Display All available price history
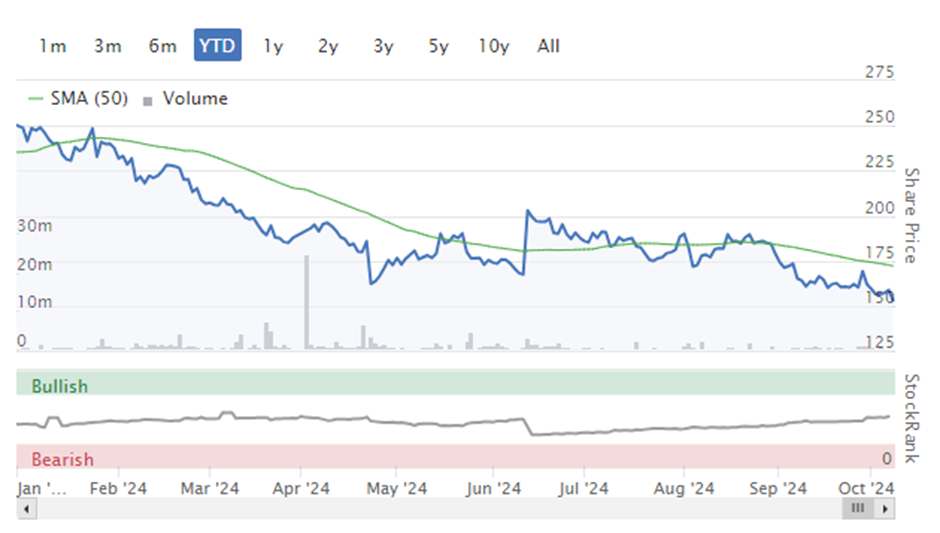Viewport: 940px width, 533px height. click(x=549, y=46)
